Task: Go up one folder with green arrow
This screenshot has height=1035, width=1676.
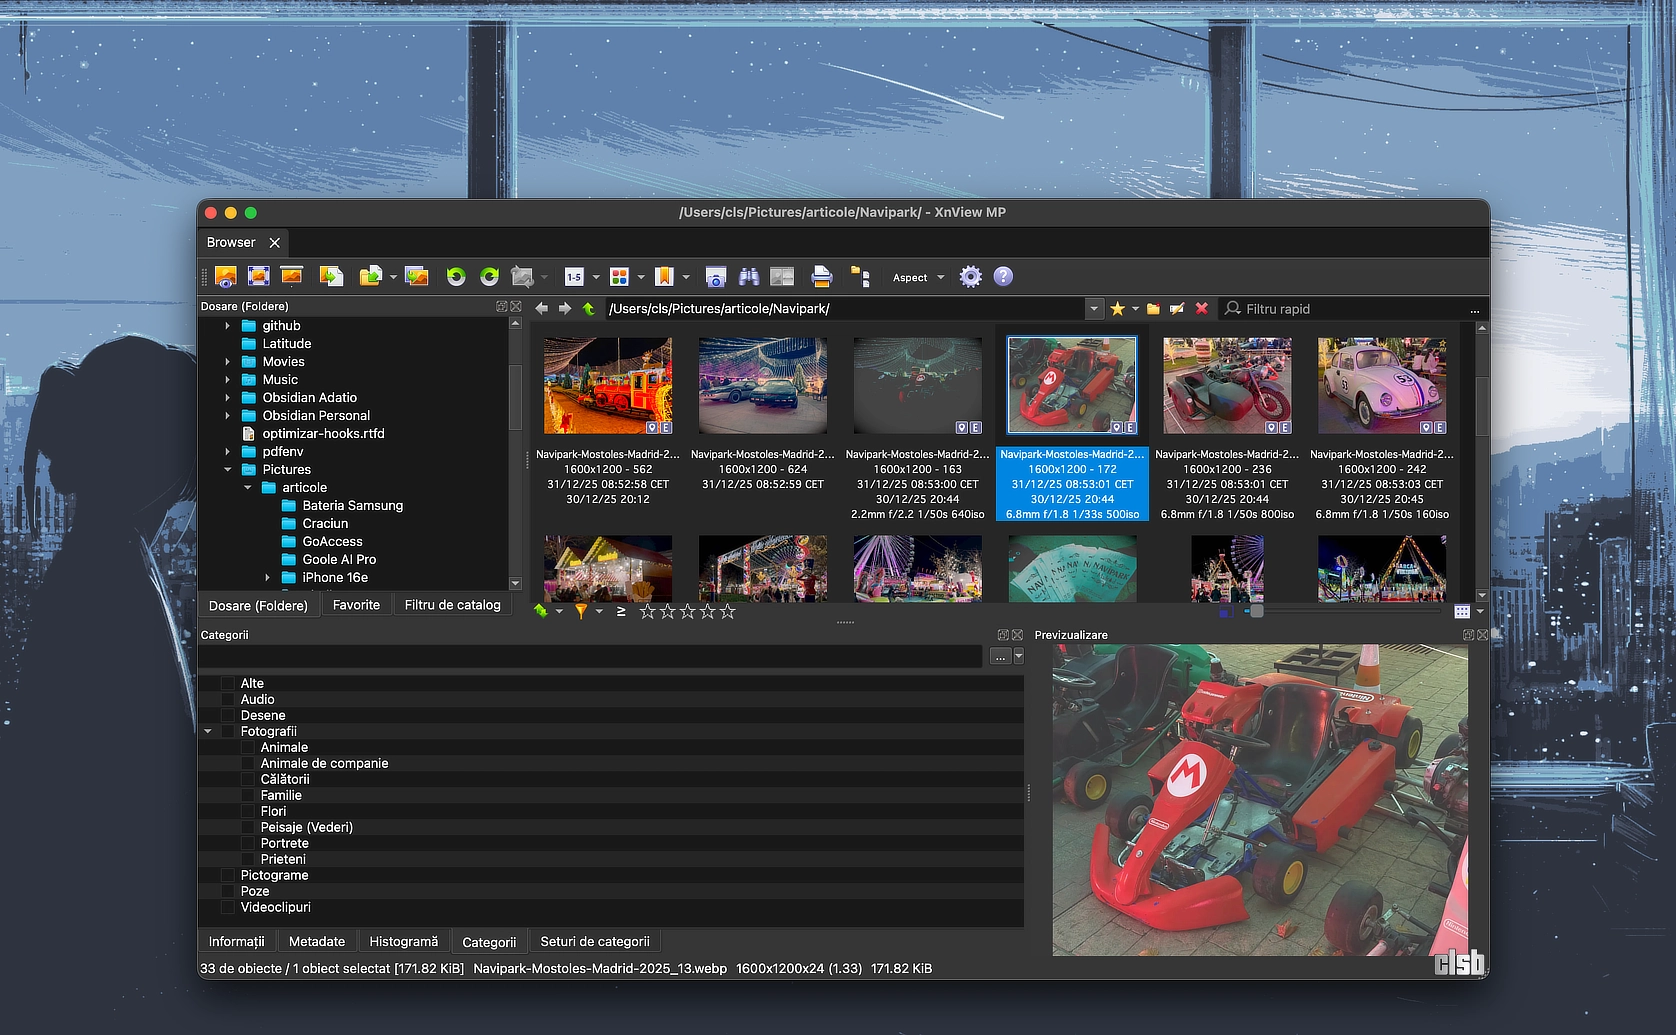Action: 588,309
